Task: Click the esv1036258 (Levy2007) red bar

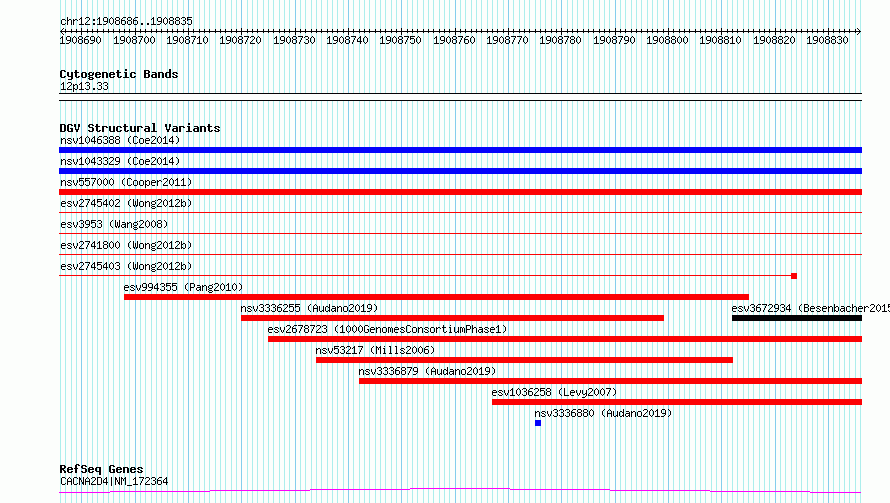Action: [677, 402]
